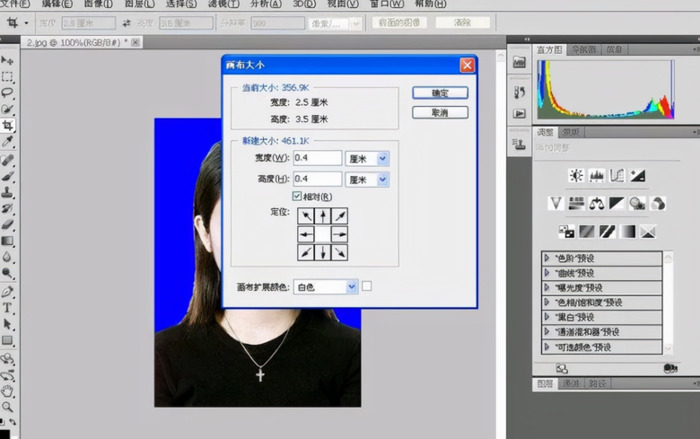Select the Type tool

(x=7, y=308)
